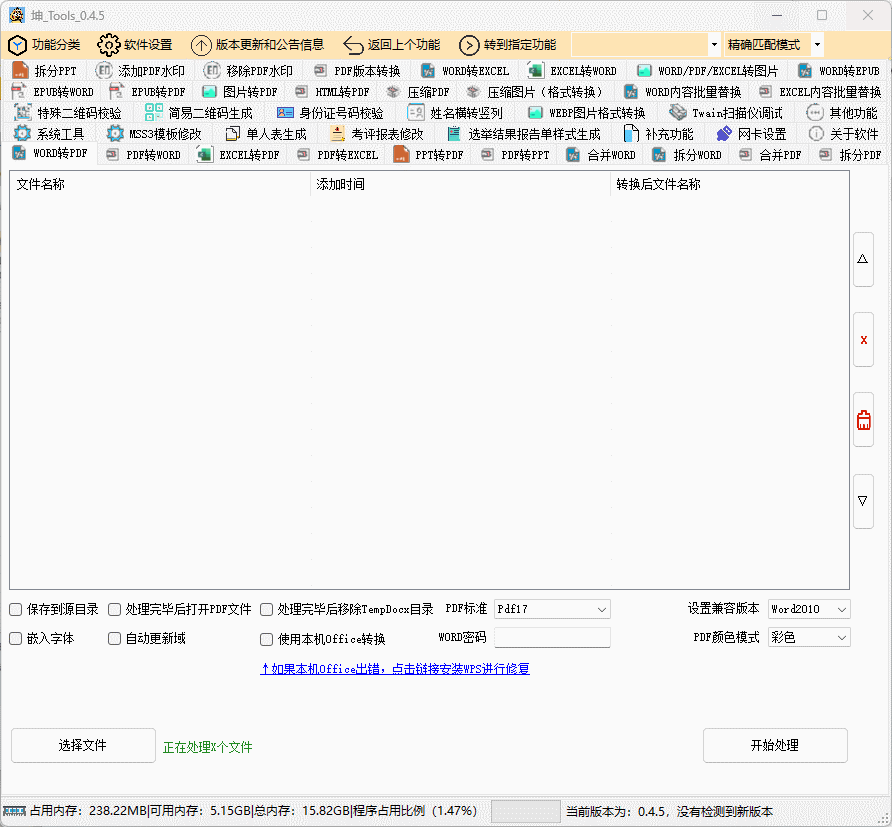Click the 返回上个功能 back arrow icon
892x827 pixels.
pyautogui.click(x=353, y=46)
